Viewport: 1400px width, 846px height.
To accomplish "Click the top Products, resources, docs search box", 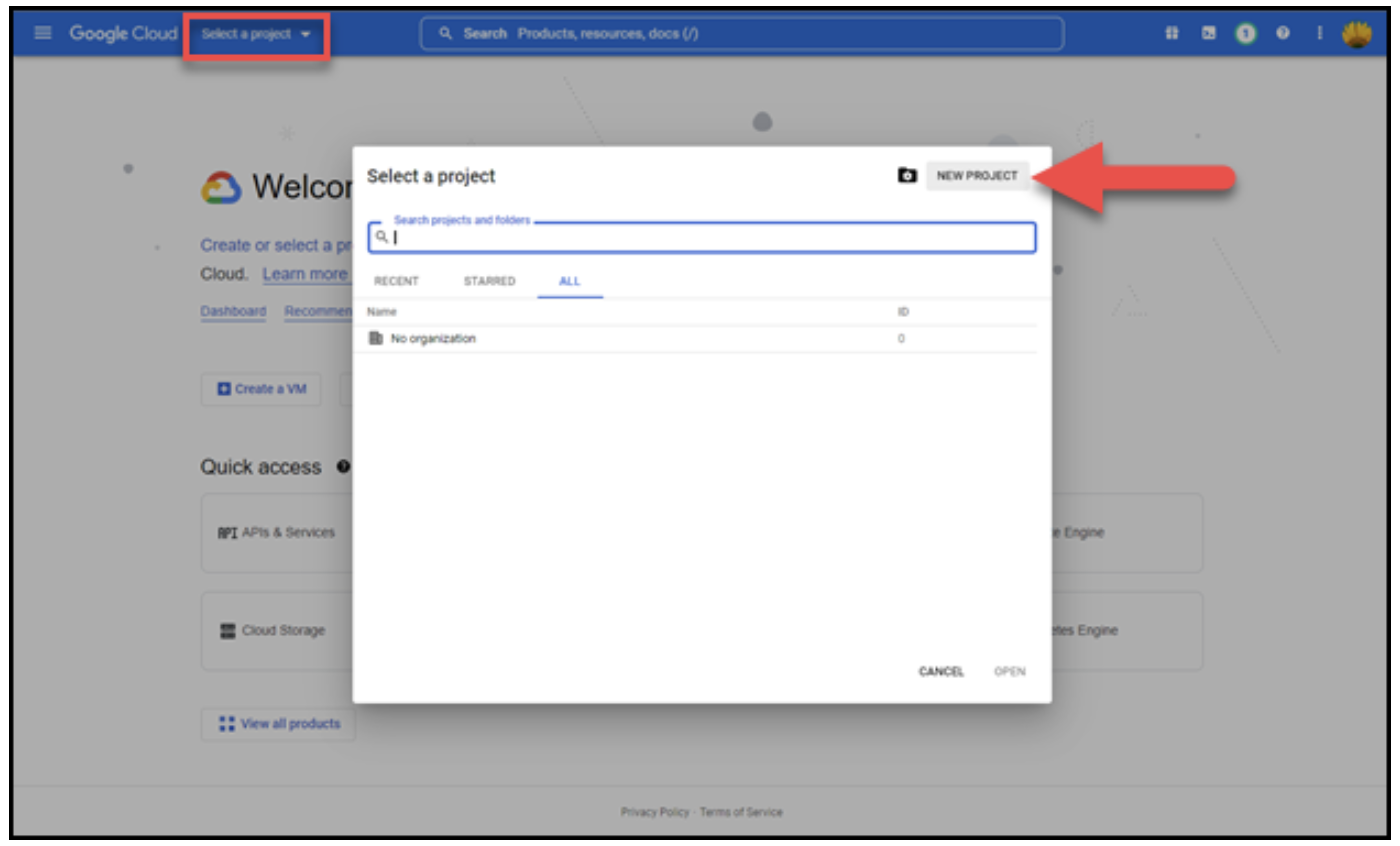I will [x=742, y=34].
